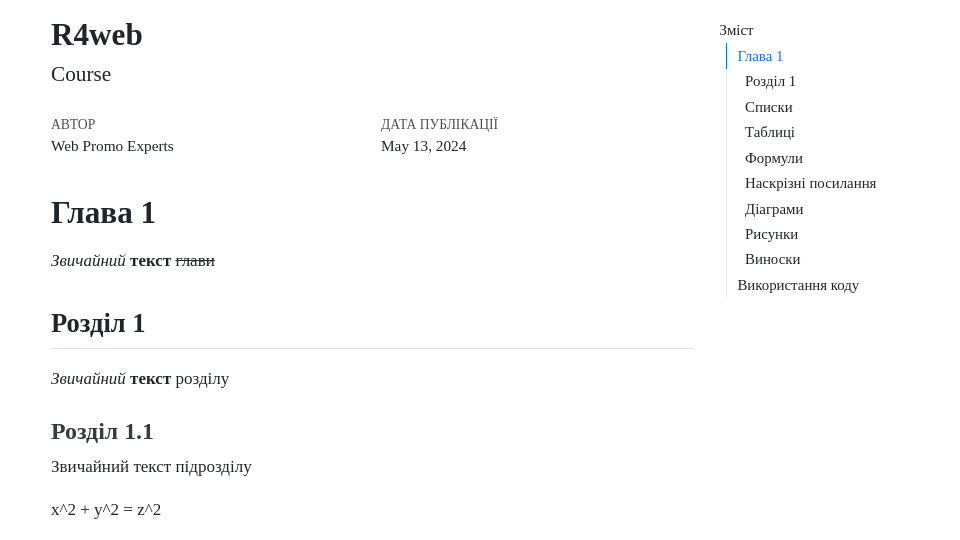This screenshot has height=540, width=960.
Task: Jump to the Рисунки section link
Action: click(x=771, y=234)
